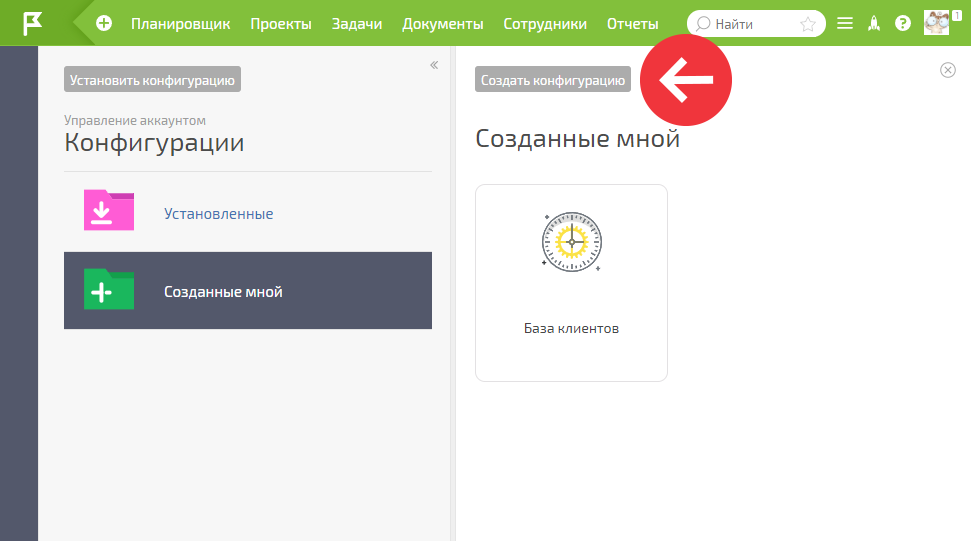Open the Задачи menu
The width and height of the screenshot is (971, 541).
[357, 24]
